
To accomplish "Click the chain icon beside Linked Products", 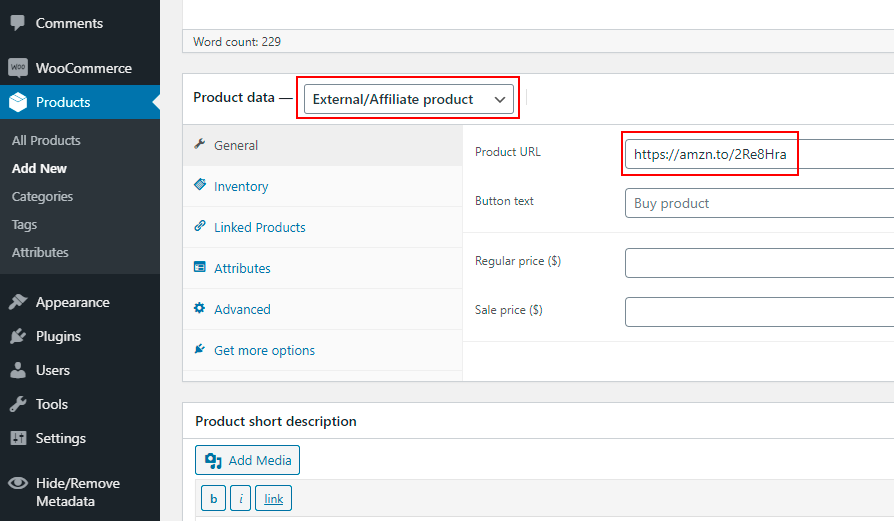I will pyautogui.click(x=200, y=226).
